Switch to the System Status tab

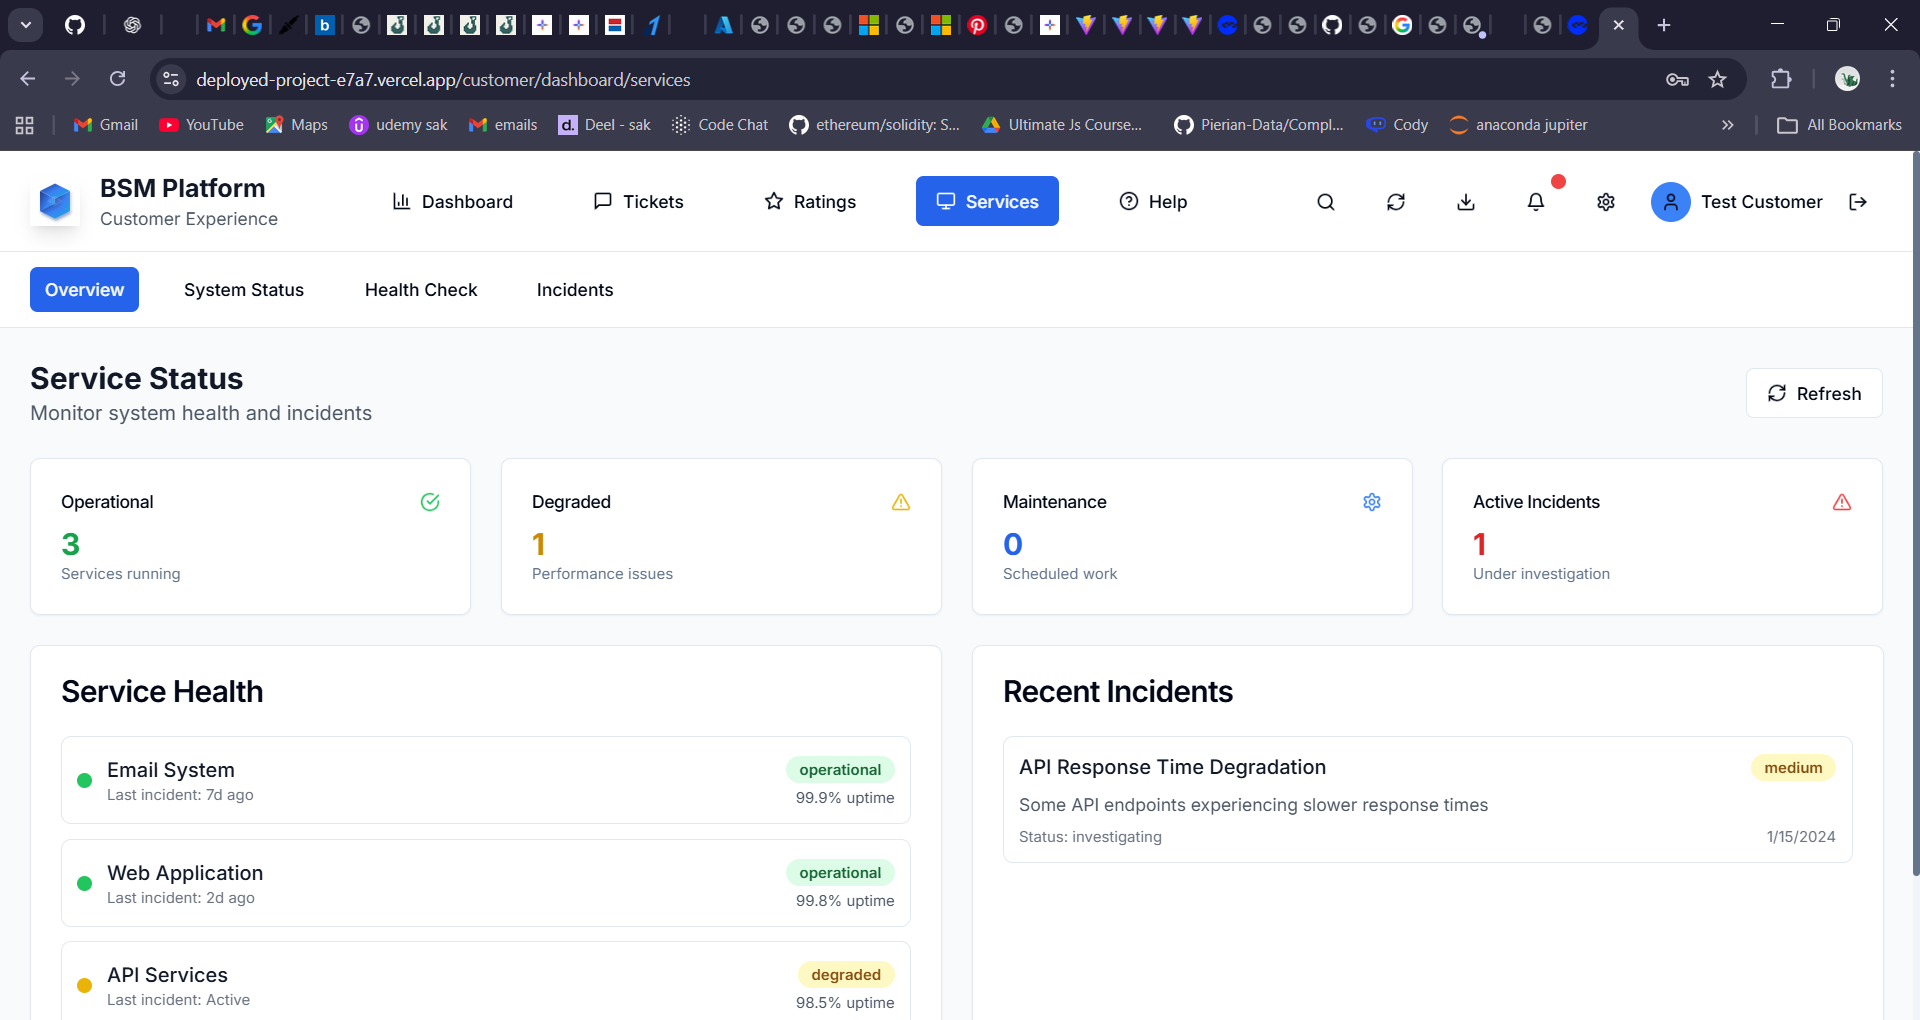click(x=244, y=290)
